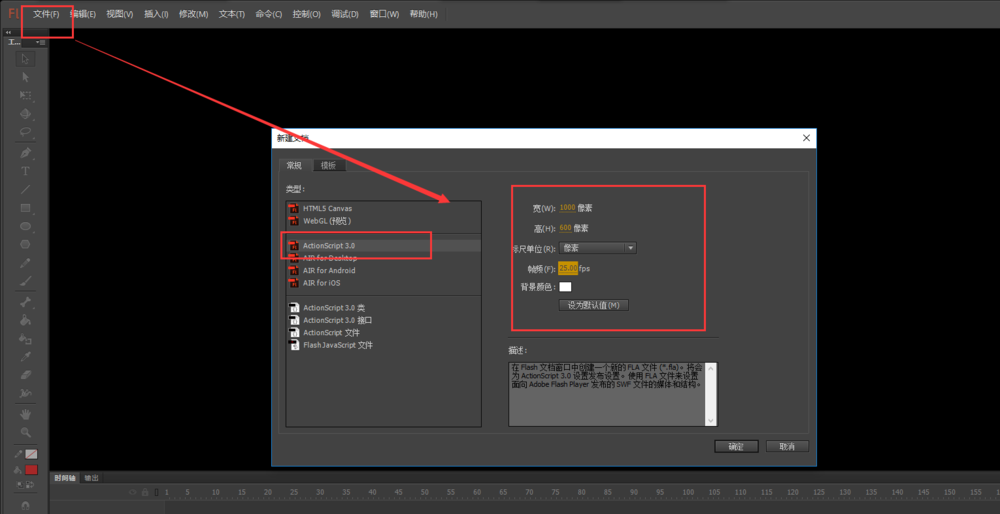Select the Paint Bucket tool
This screenshot has width=1000, height=514.
[26, 320]
